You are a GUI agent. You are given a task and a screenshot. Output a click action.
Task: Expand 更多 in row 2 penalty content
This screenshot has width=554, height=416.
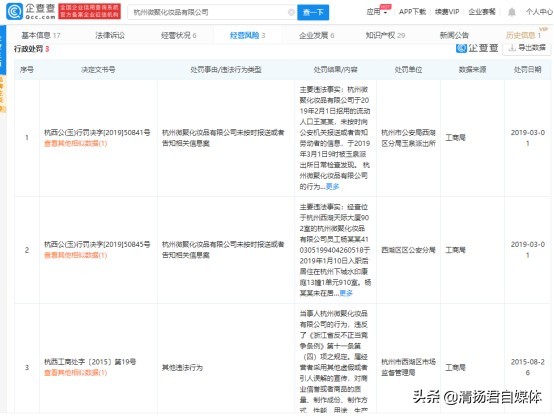[x=346, y=293]
